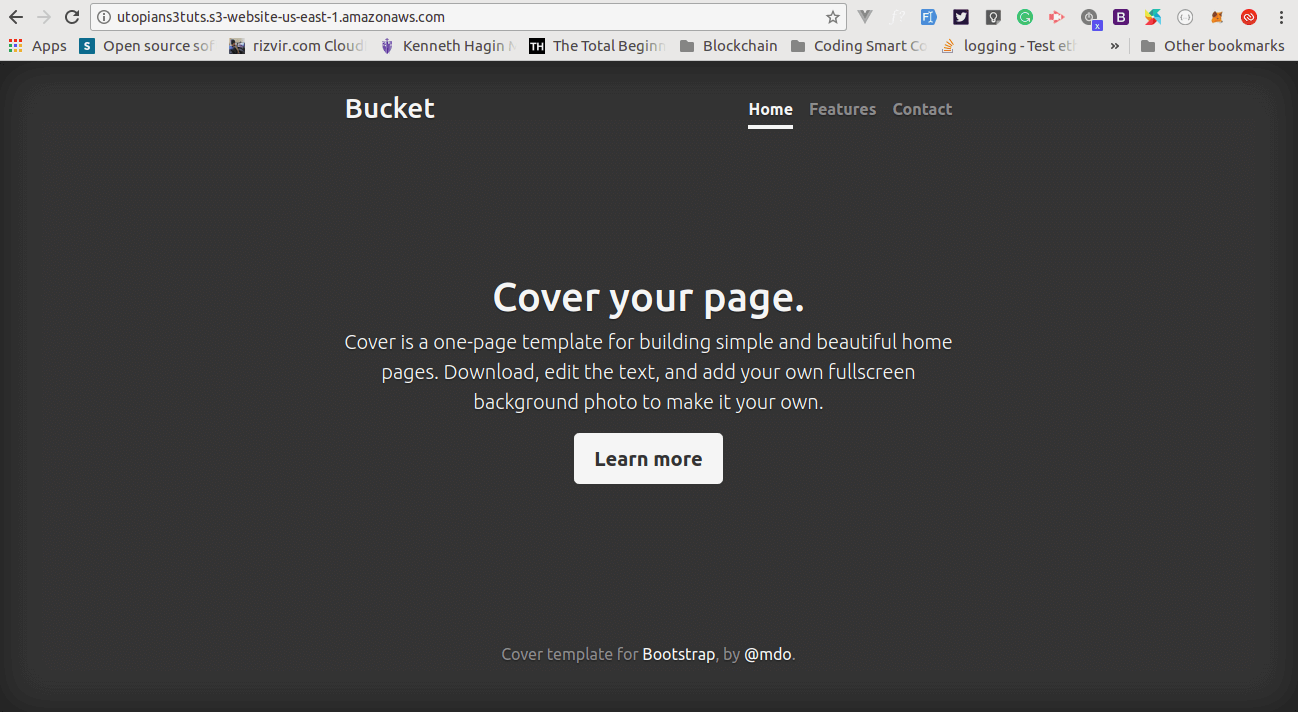Screen dimensions: 1298x712
Task: Open the 'Open source sof' bookmark
Action: tap(147, 46)
